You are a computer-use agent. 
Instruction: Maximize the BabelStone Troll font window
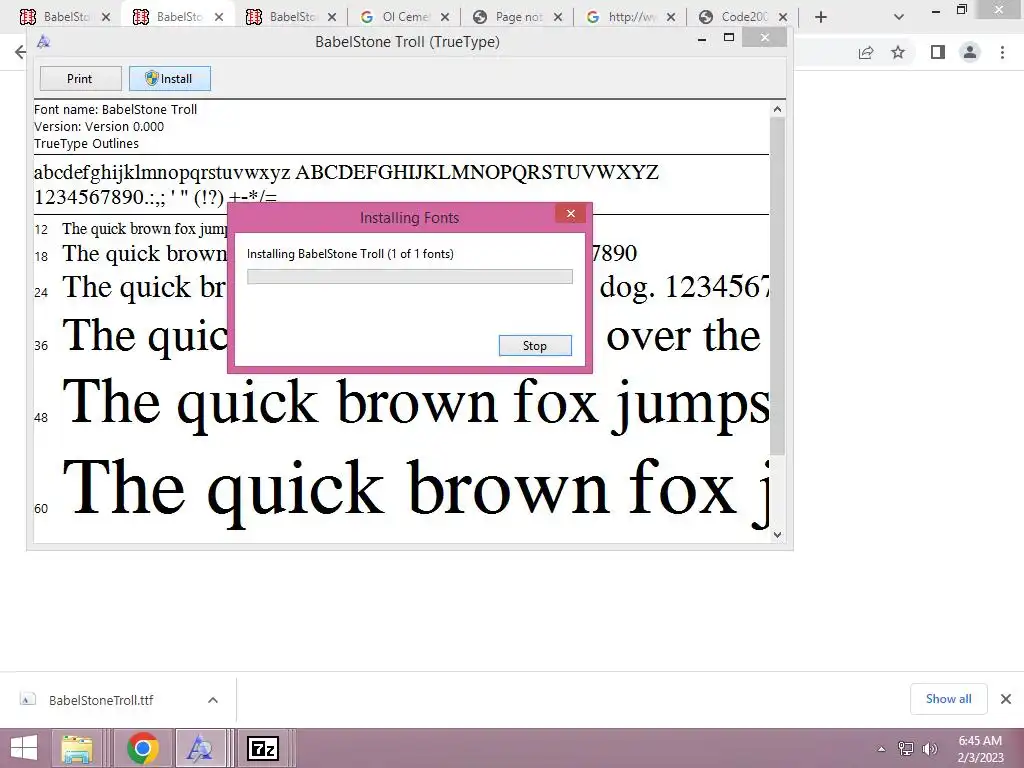point(729,38)
